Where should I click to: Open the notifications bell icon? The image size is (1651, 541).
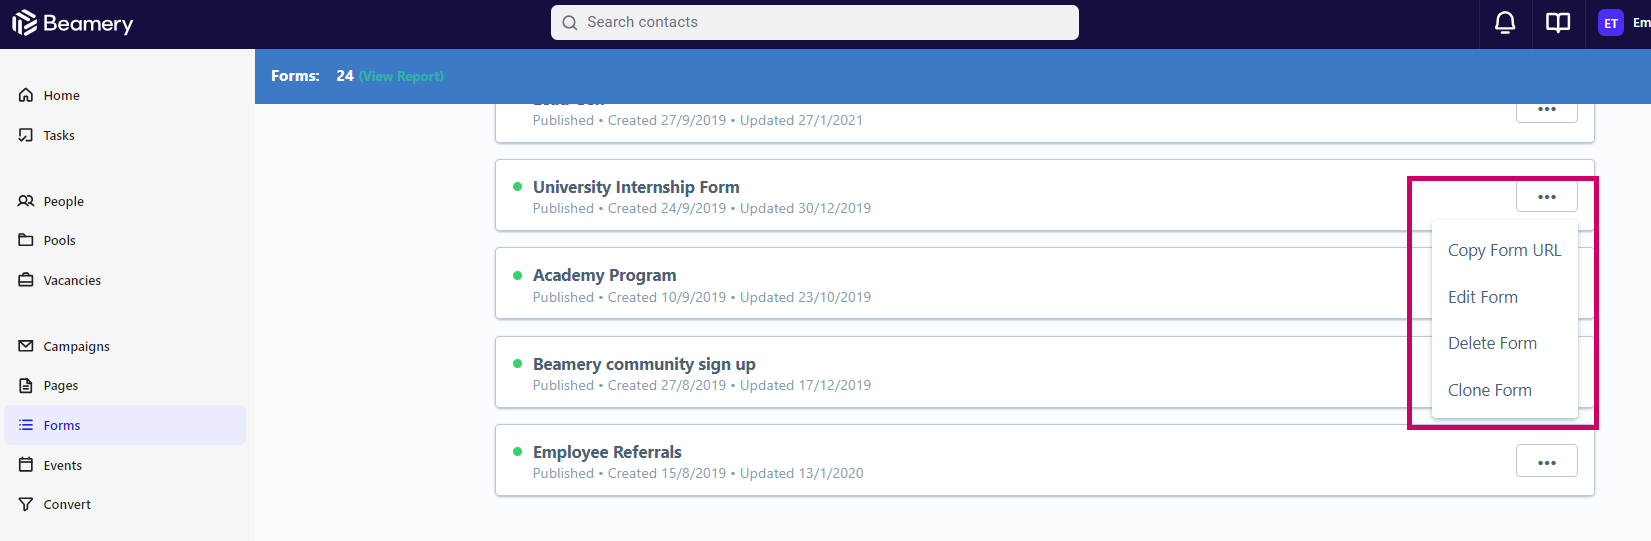click(1505, 22)
